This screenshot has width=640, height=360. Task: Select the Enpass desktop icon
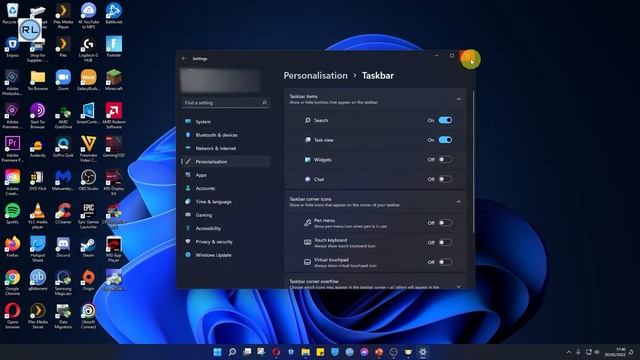click(12, 47)
